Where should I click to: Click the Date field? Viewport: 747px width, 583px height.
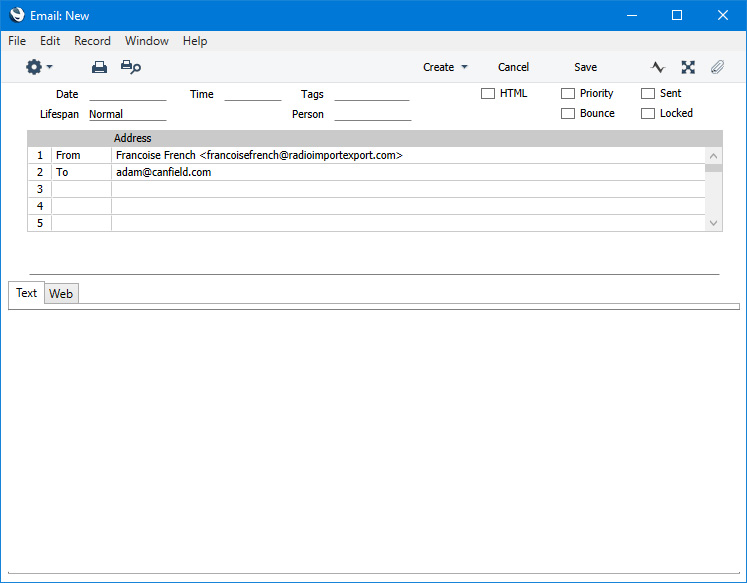point(128,94)
